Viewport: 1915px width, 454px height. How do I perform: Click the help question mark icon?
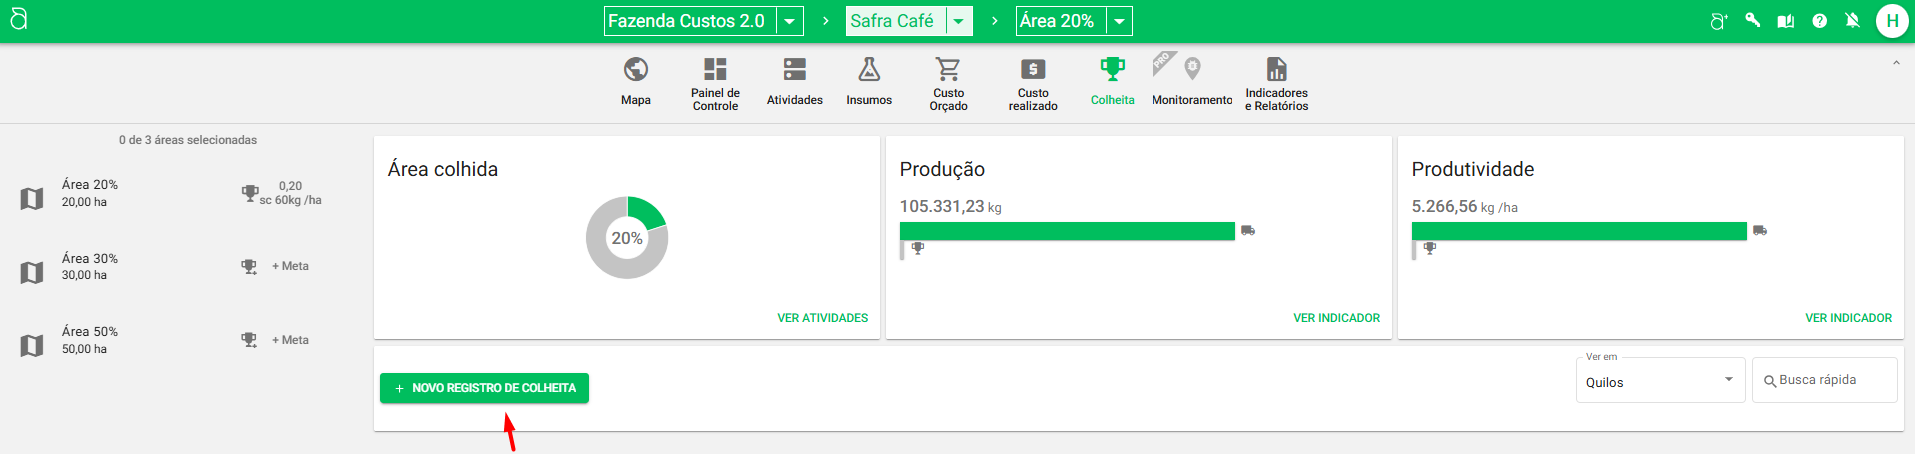[x=1819, y=21]
